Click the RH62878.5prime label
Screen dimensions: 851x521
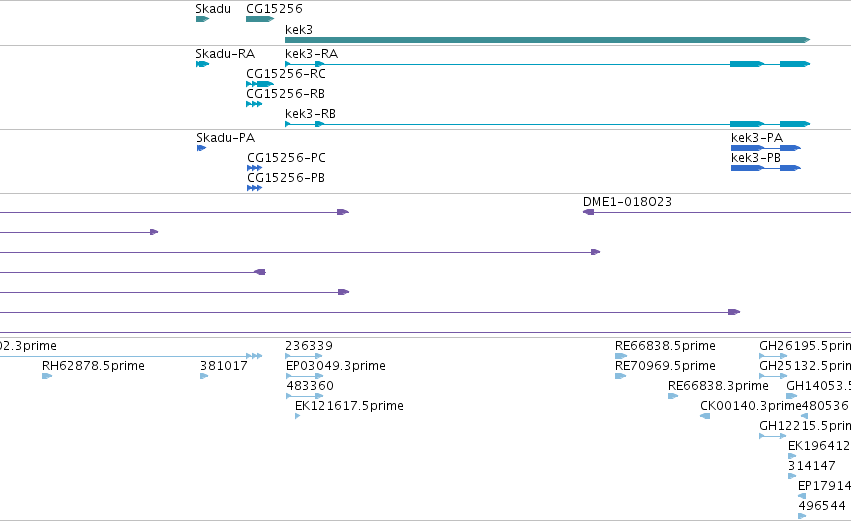93,366
